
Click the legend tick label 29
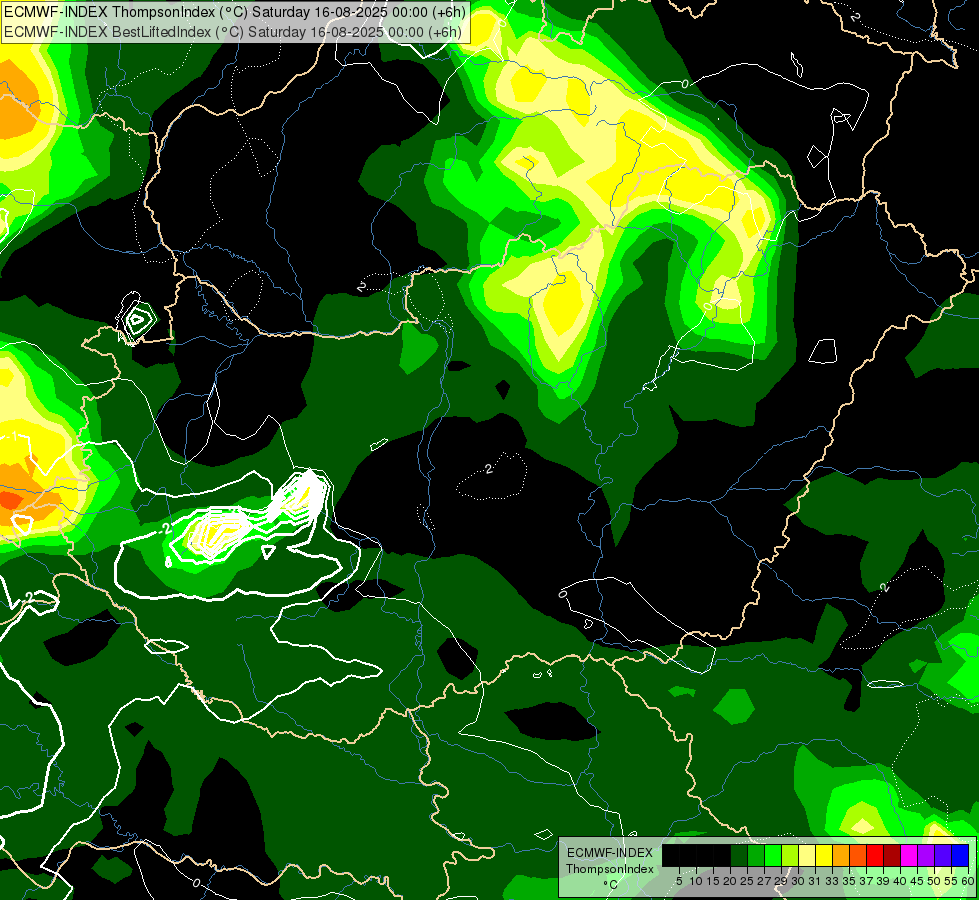pyautogui.click(x=780, y=881)
